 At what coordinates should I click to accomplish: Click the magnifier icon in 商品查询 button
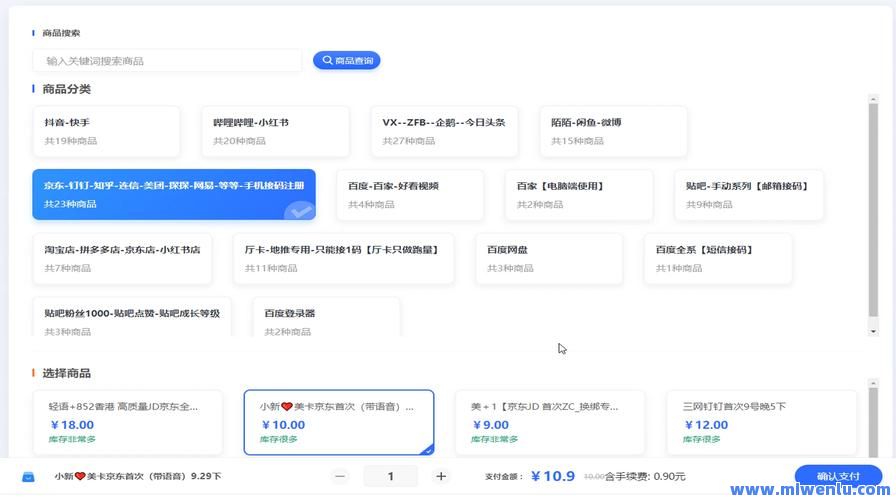click(327, 60)
